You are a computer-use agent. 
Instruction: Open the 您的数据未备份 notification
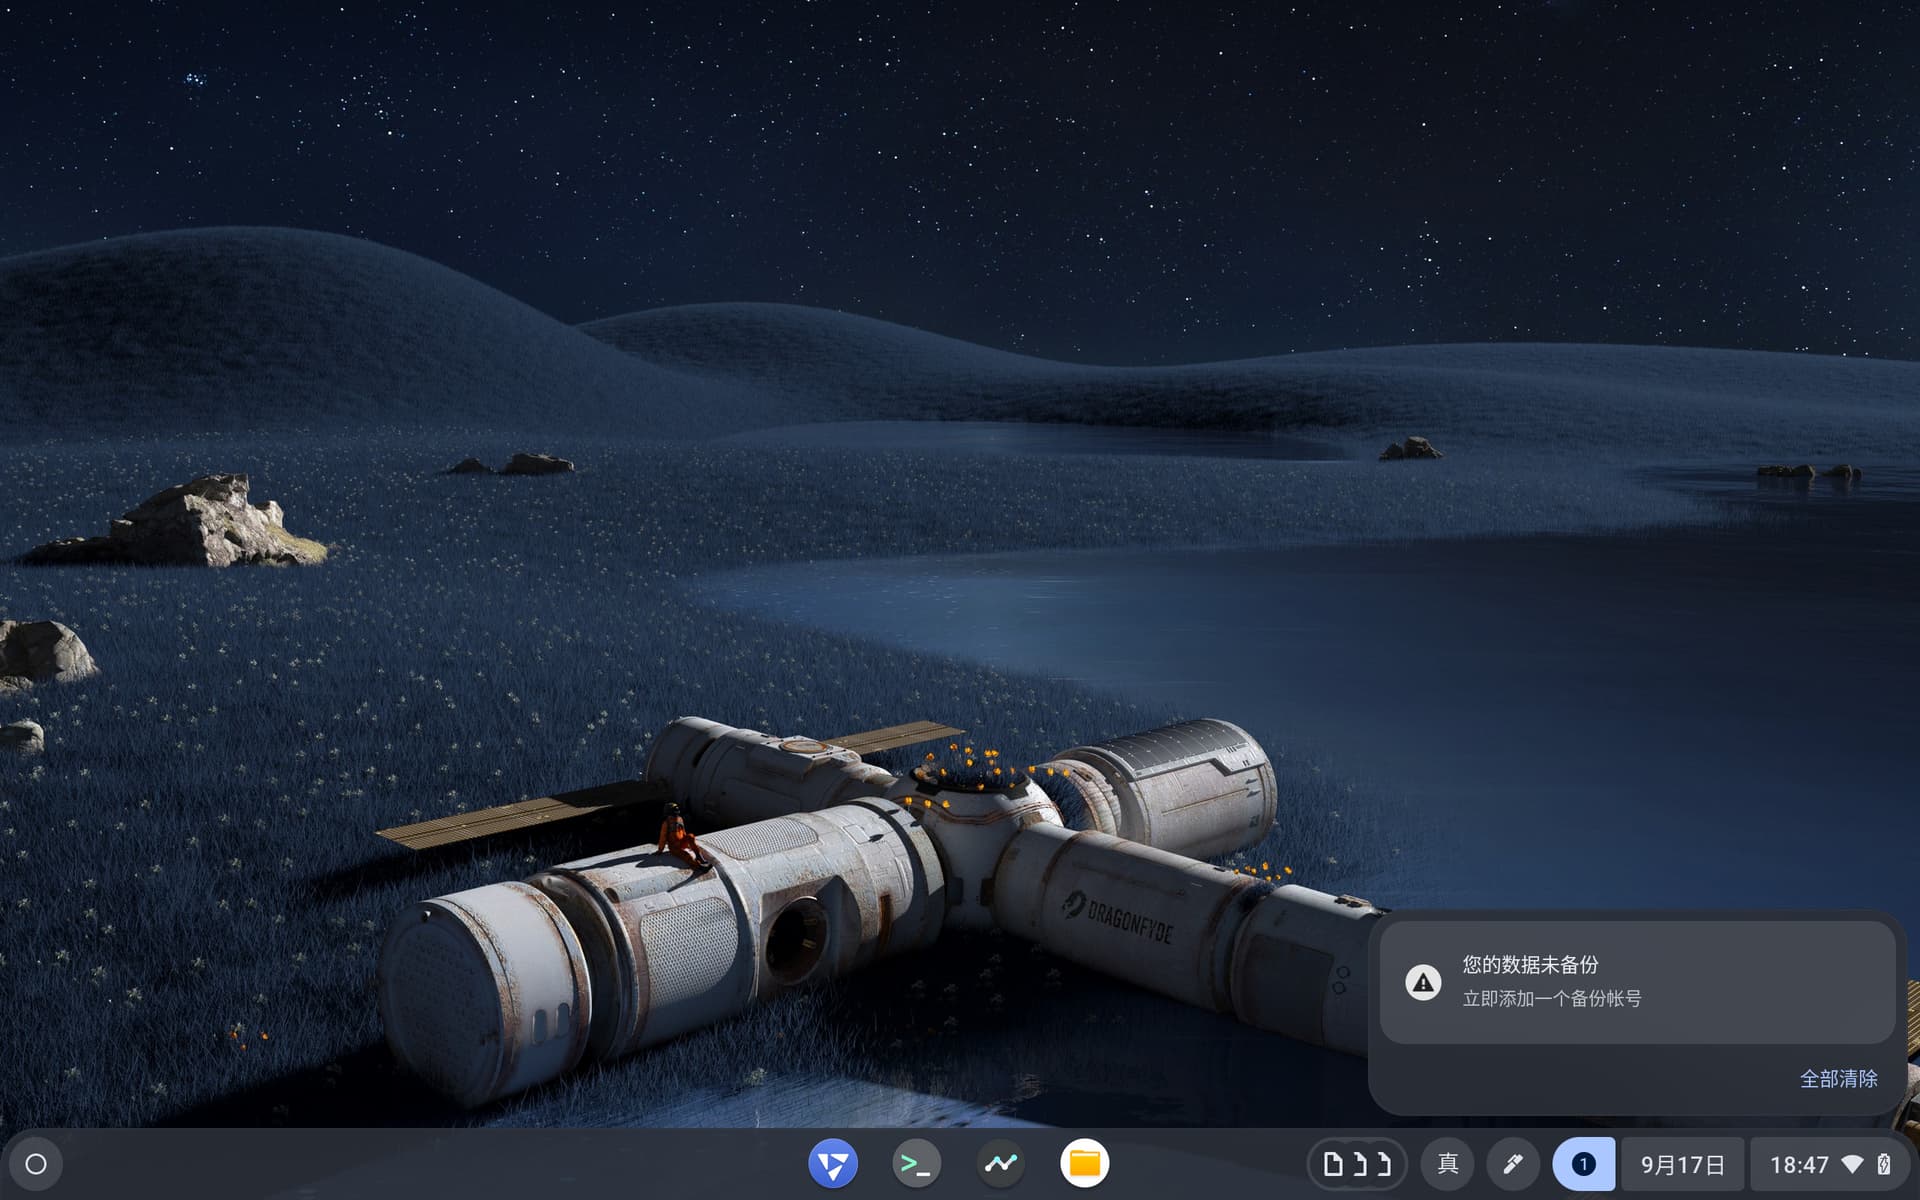pyautogui.click(x=1530, y=964)
